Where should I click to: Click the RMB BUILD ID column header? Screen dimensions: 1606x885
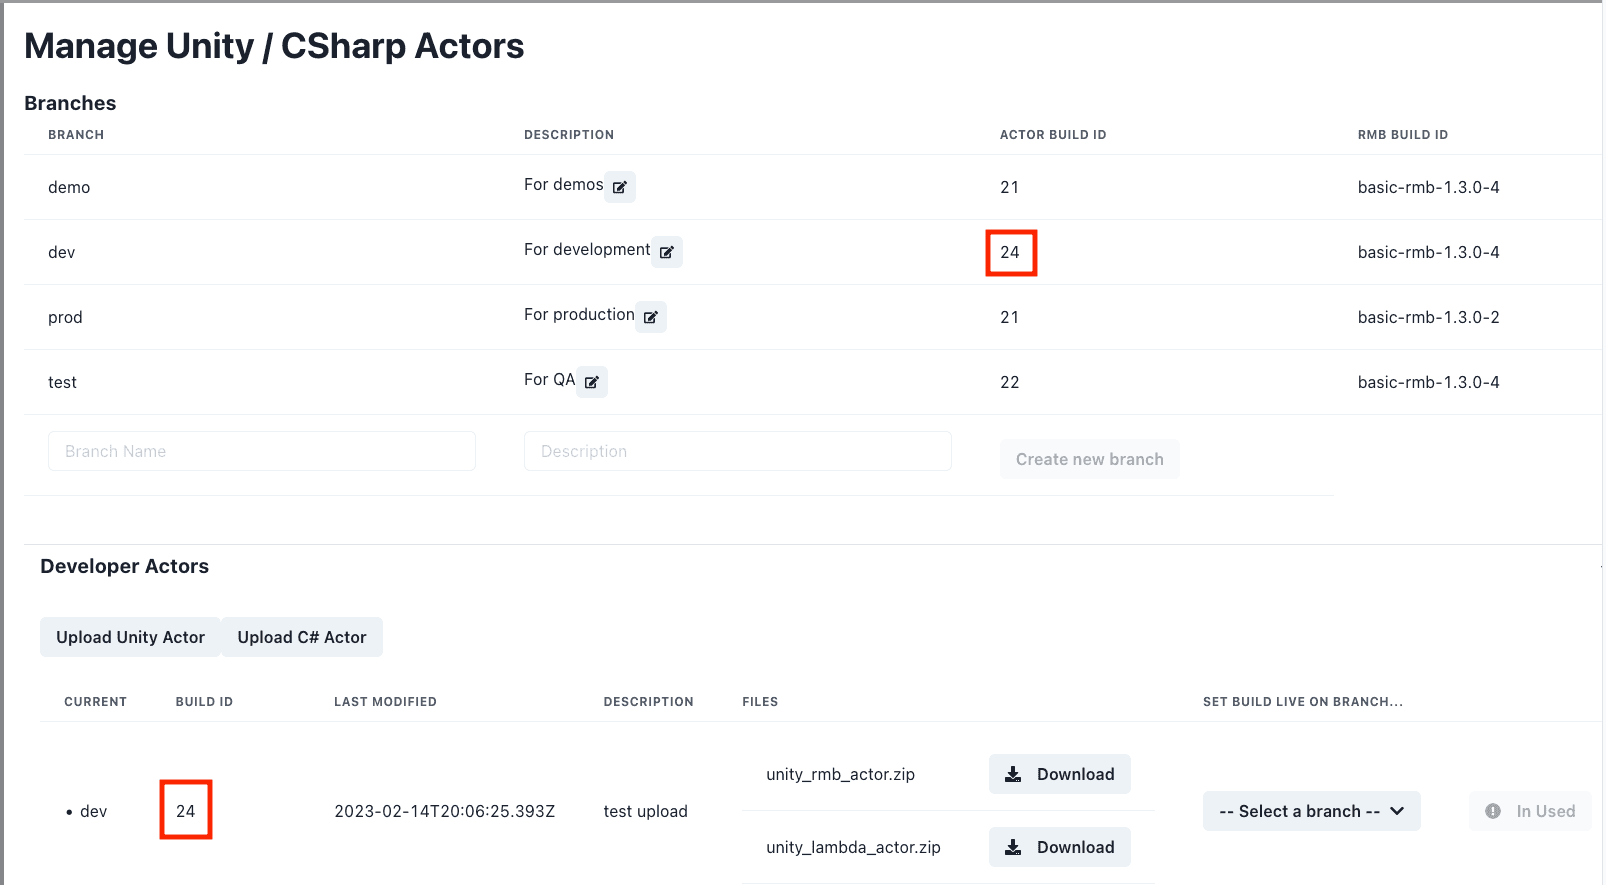[1403, 135]
